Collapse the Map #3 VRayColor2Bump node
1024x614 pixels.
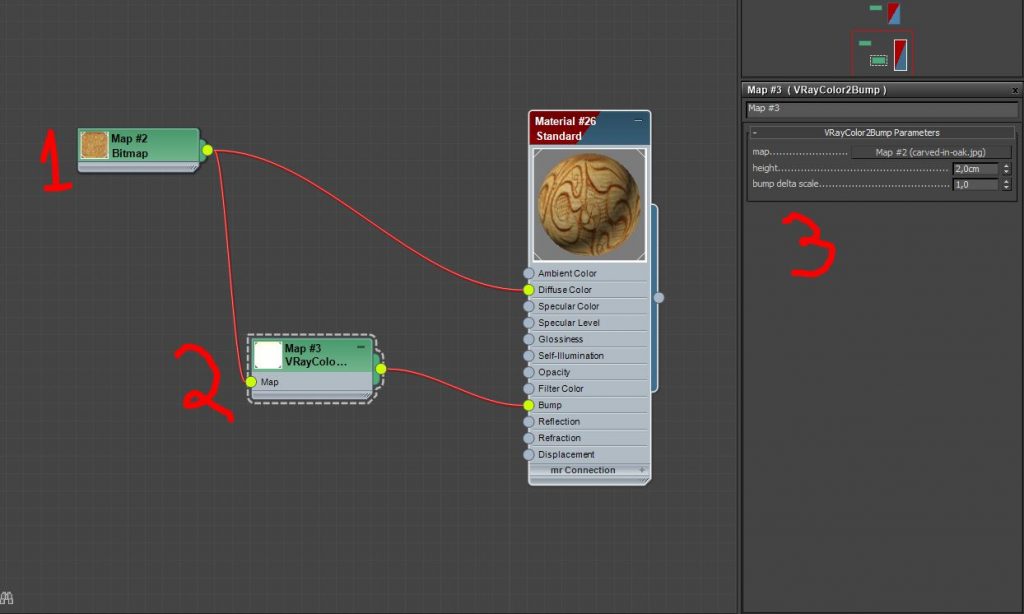[x=361, y=347]
